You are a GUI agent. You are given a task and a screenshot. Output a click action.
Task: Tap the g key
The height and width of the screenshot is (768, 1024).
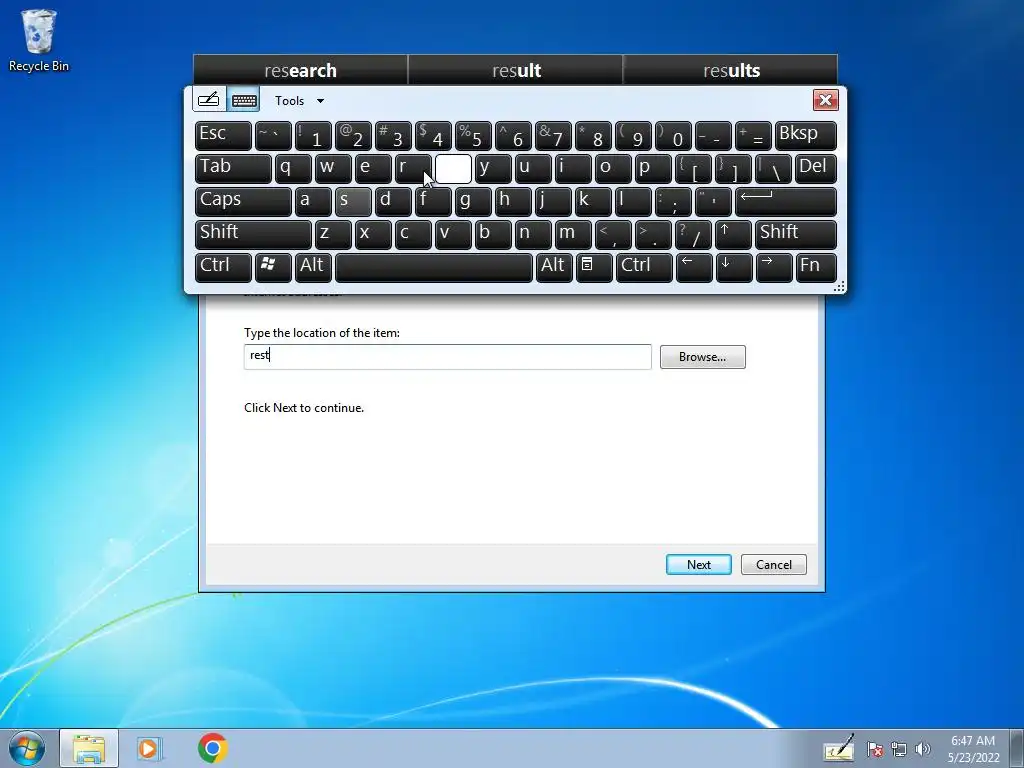[473, 202]
